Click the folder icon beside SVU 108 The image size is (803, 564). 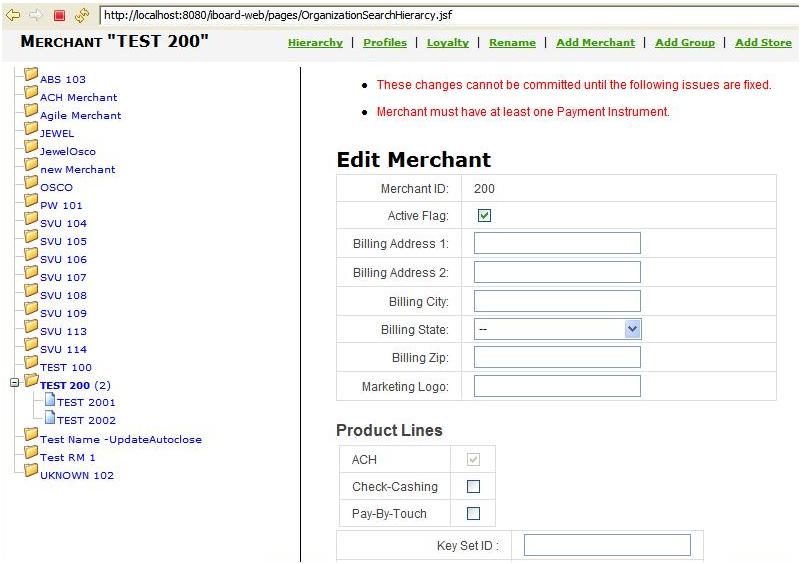point(31,290)
